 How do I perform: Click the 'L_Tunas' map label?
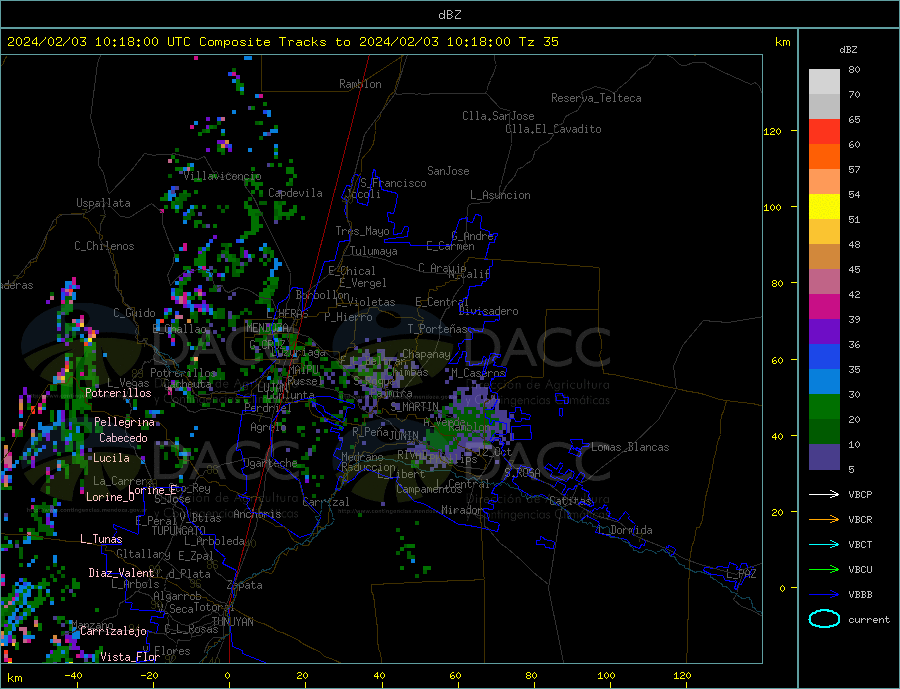point(101,539)
